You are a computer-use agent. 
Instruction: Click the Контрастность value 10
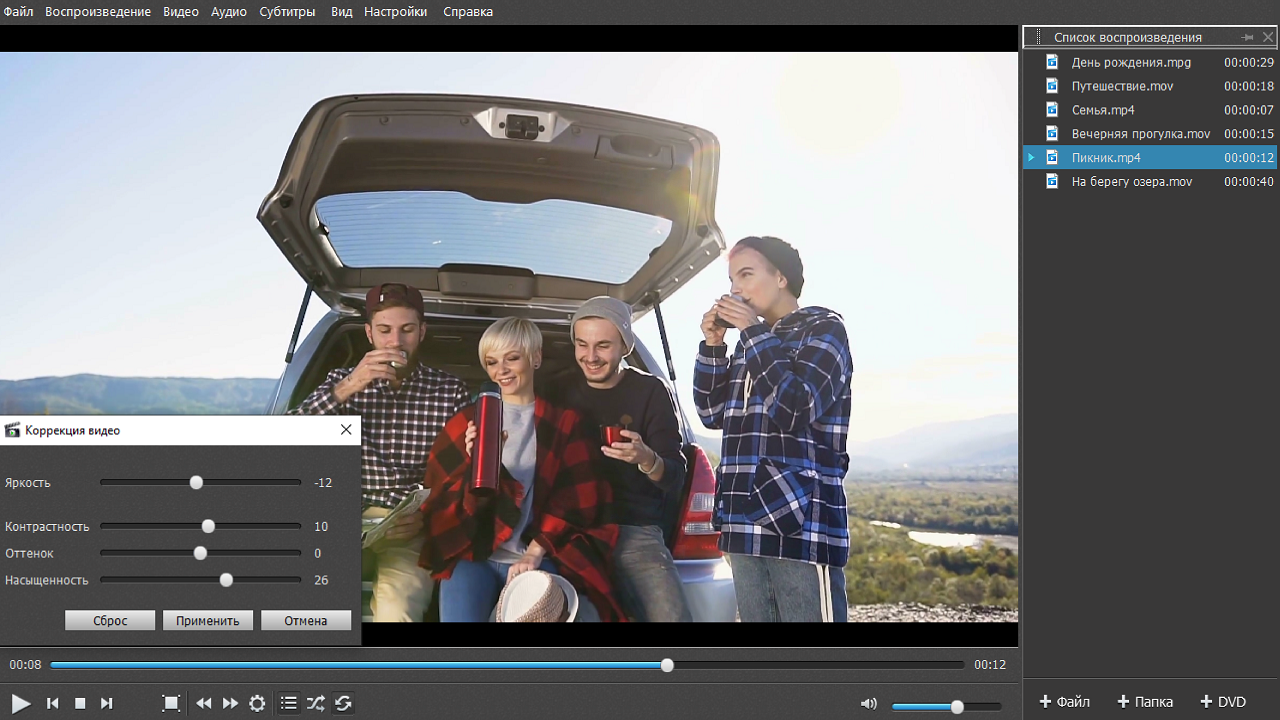(x=321, y=526)
